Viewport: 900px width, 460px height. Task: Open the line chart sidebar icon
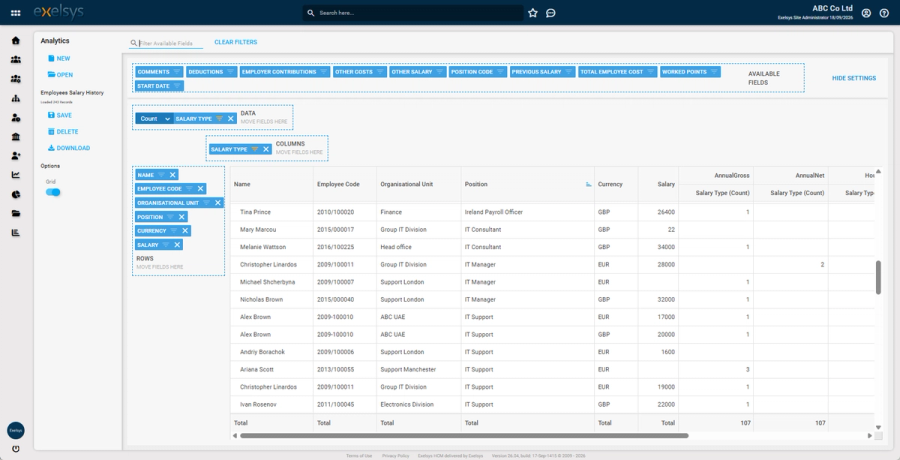click(x=15, y=175)
